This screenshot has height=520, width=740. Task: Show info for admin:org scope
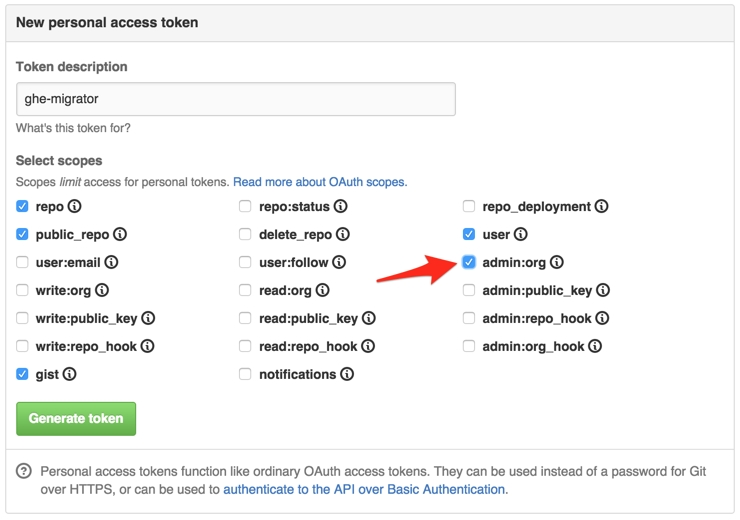point(557,263)
